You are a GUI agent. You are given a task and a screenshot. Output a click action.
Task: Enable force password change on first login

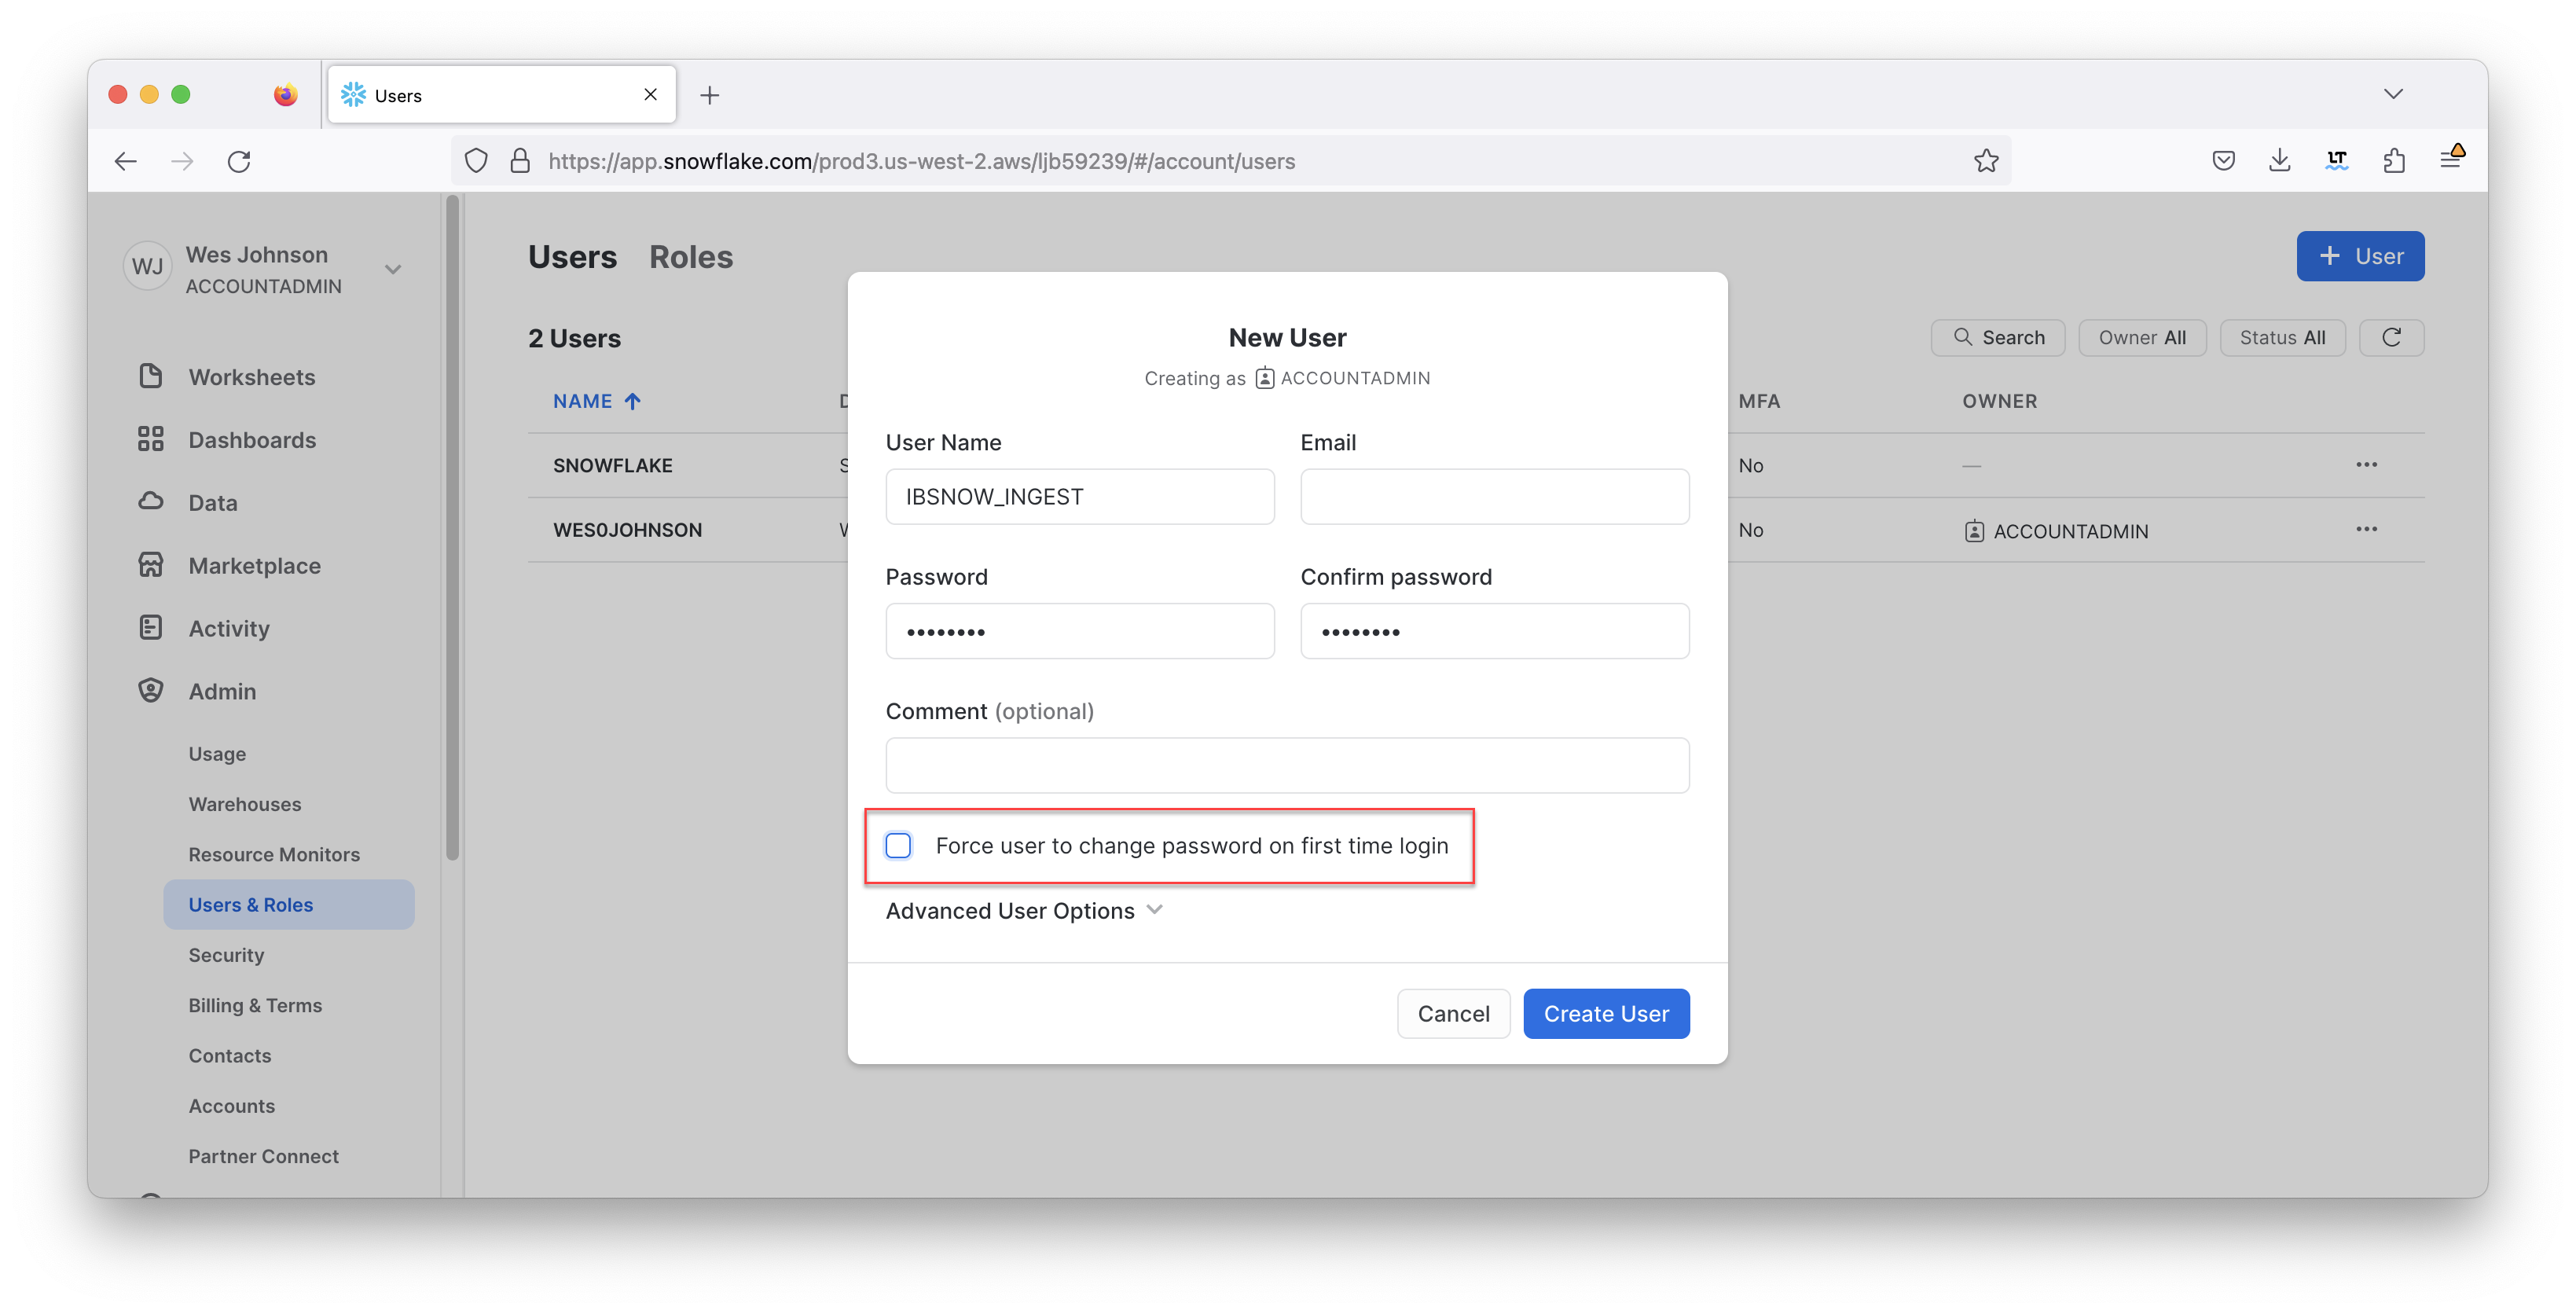click(898, 846)
